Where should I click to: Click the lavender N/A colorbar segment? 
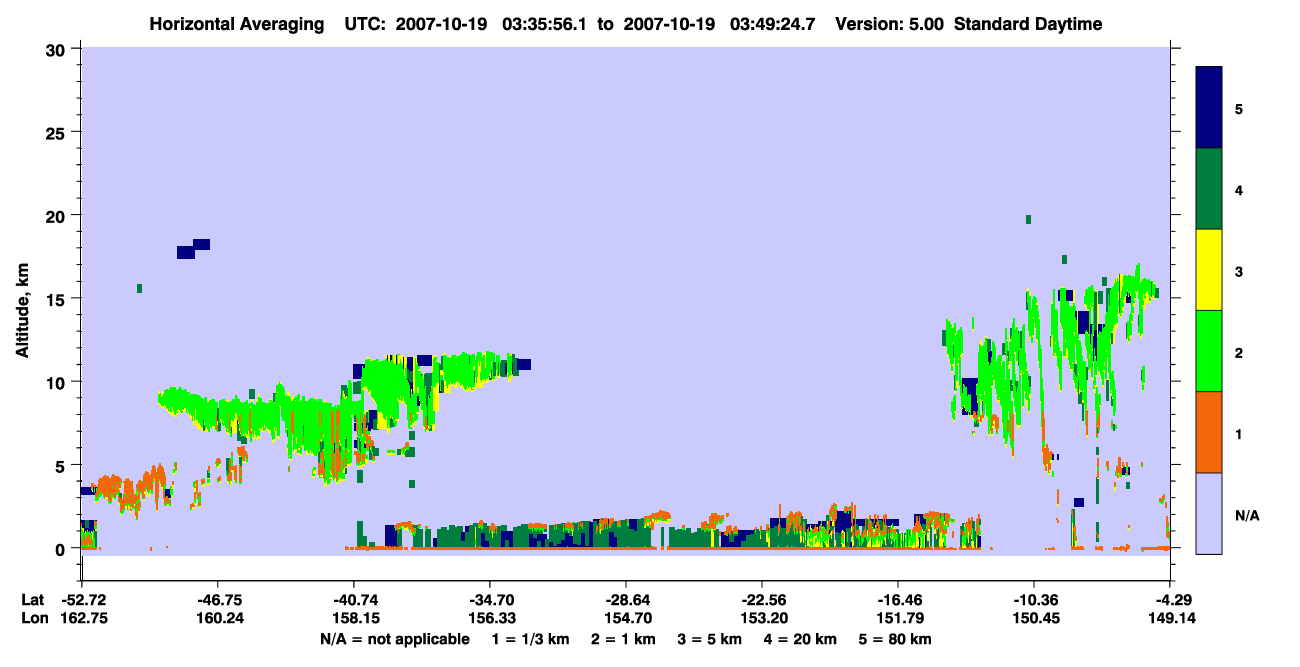click(1209, 513)
